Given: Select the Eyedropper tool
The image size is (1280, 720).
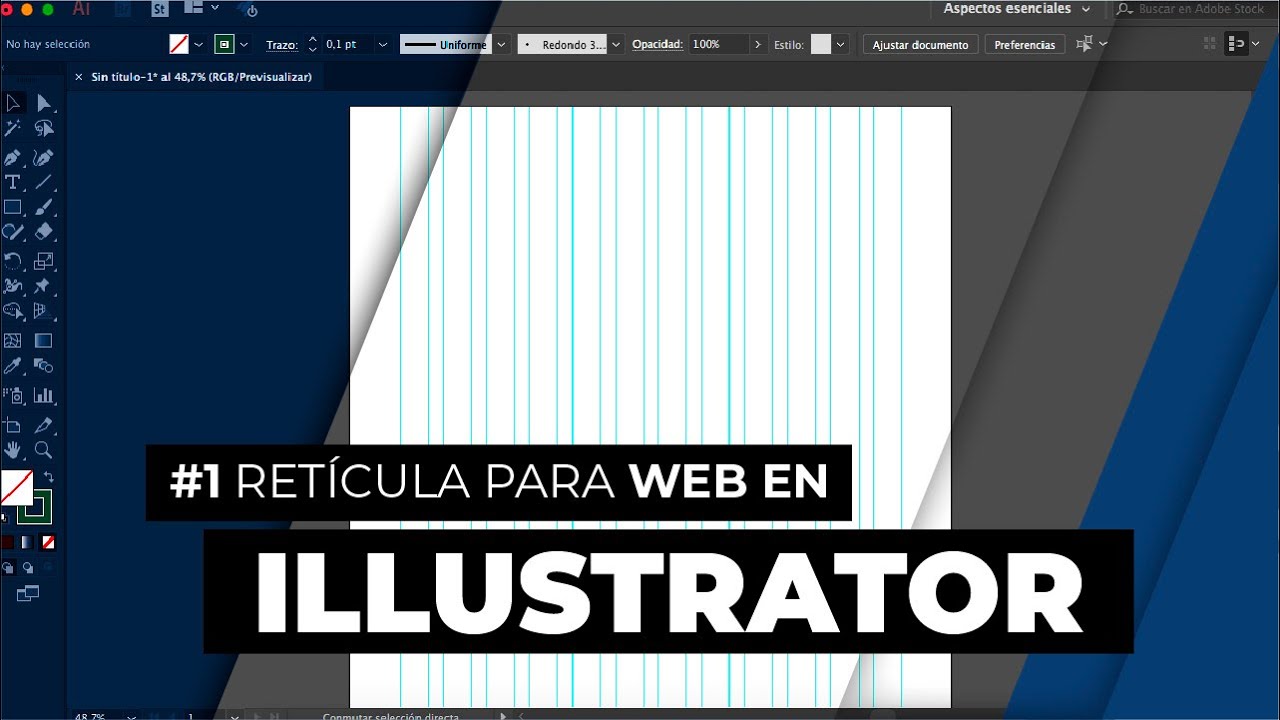Looking at the screenshot, I should click(13, 366).
